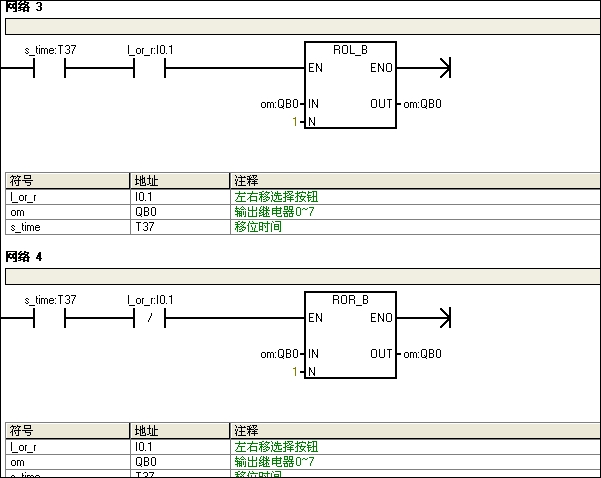Select the ROR_B instruction box
The width and height of the screenshot is (601, 478).
click(x=350, y=335)
